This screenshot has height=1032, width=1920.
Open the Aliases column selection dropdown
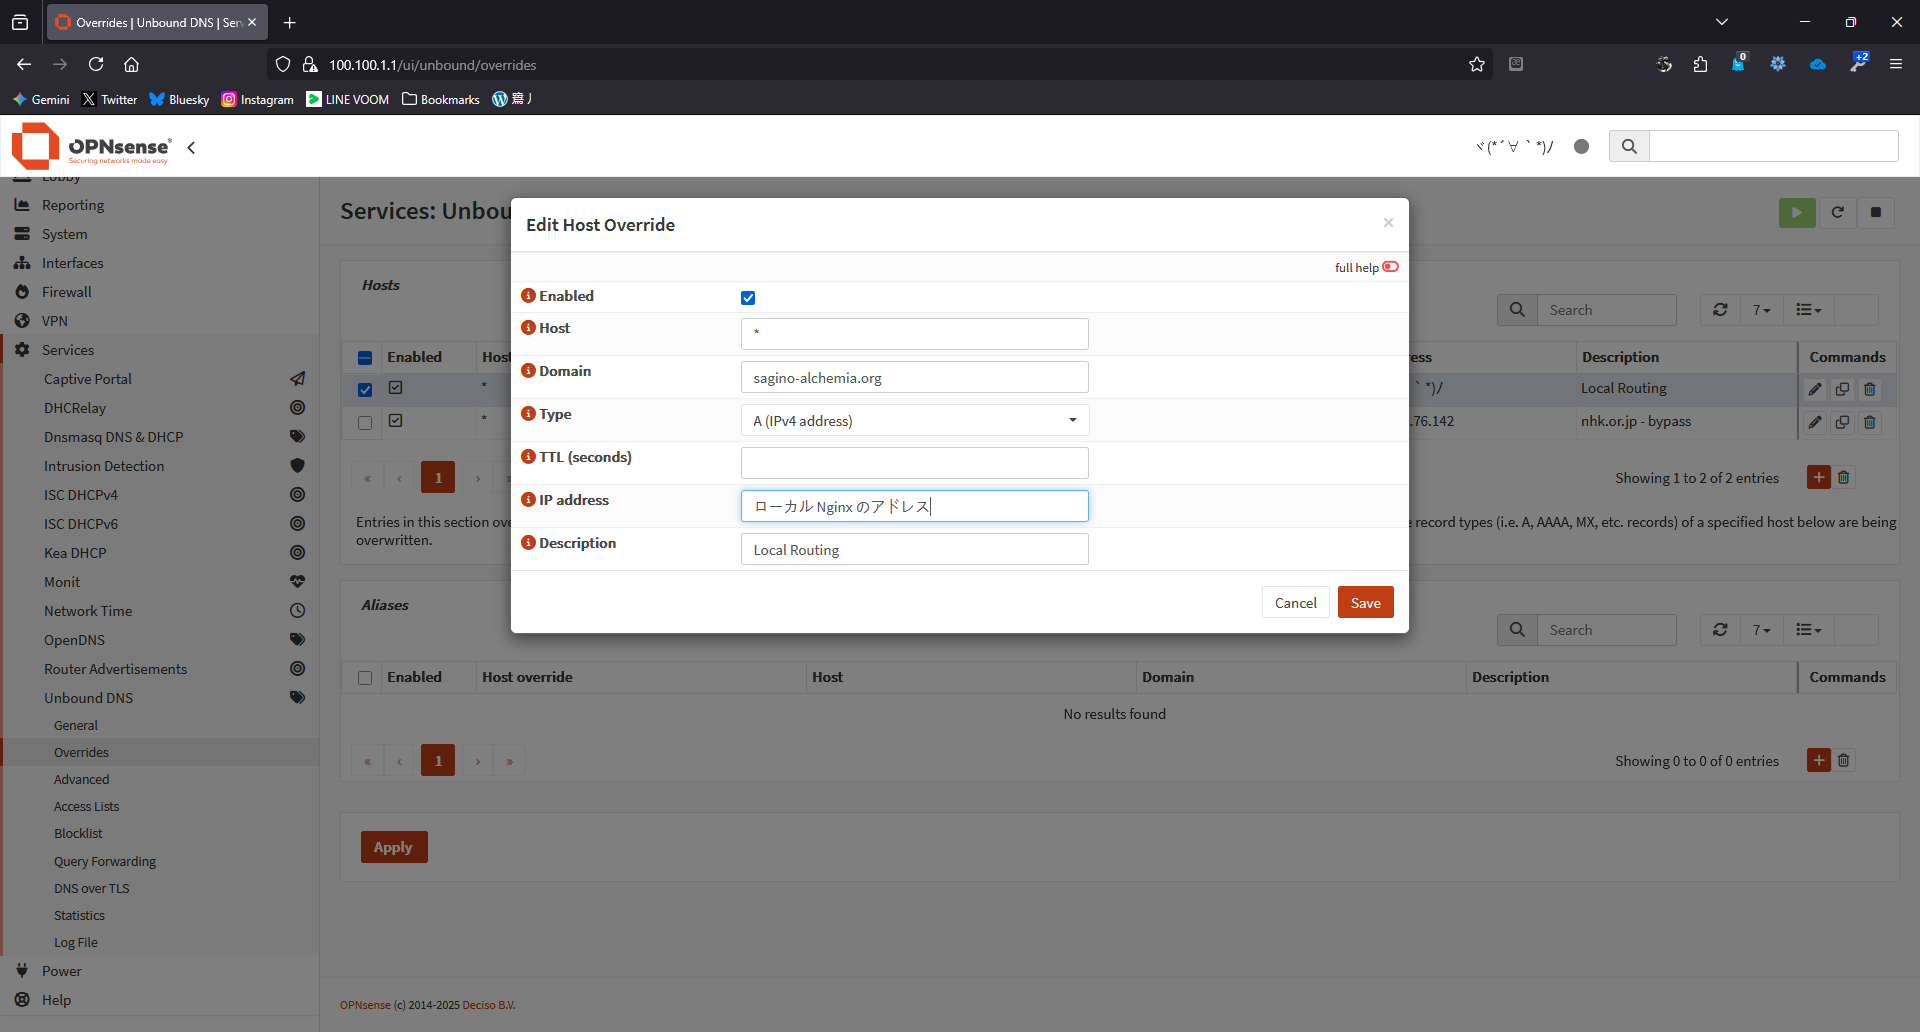click(x=1808, y=630)
